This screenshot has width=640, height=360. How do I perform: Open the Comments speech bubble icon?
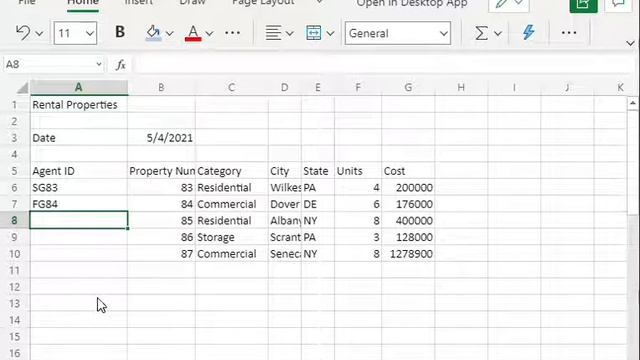(619, 5)
